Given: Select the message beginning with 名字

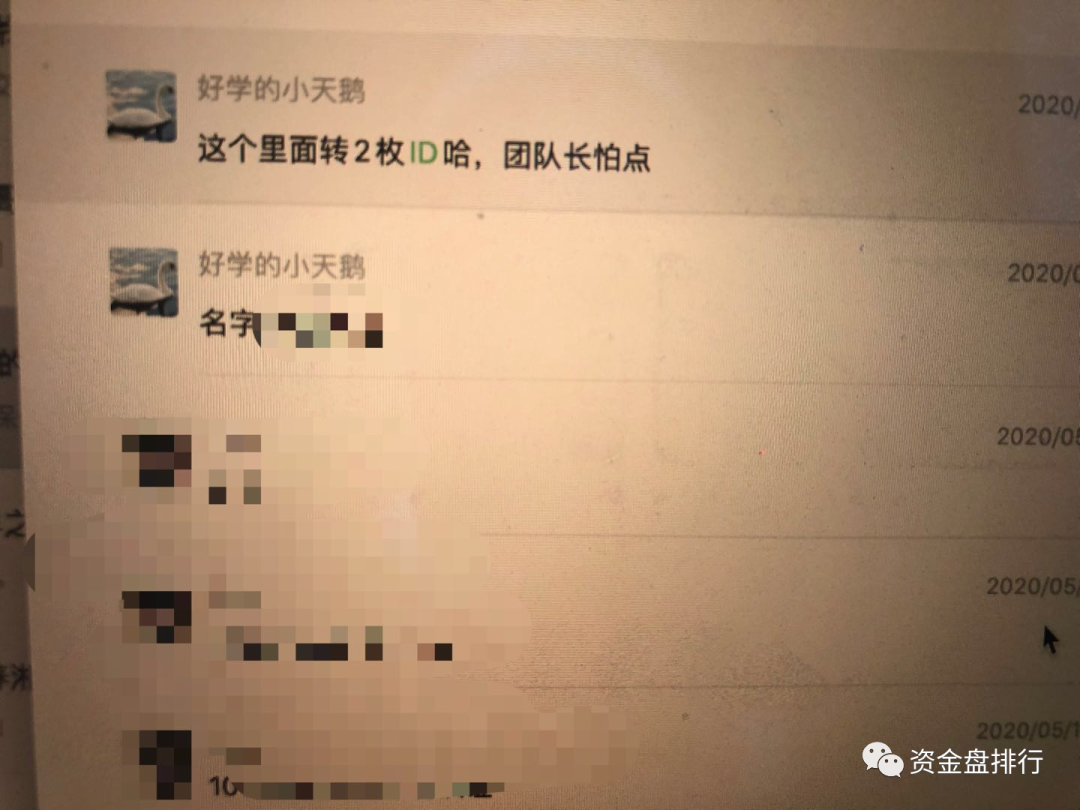Looking at the screenshot, I should pos(291,325).
